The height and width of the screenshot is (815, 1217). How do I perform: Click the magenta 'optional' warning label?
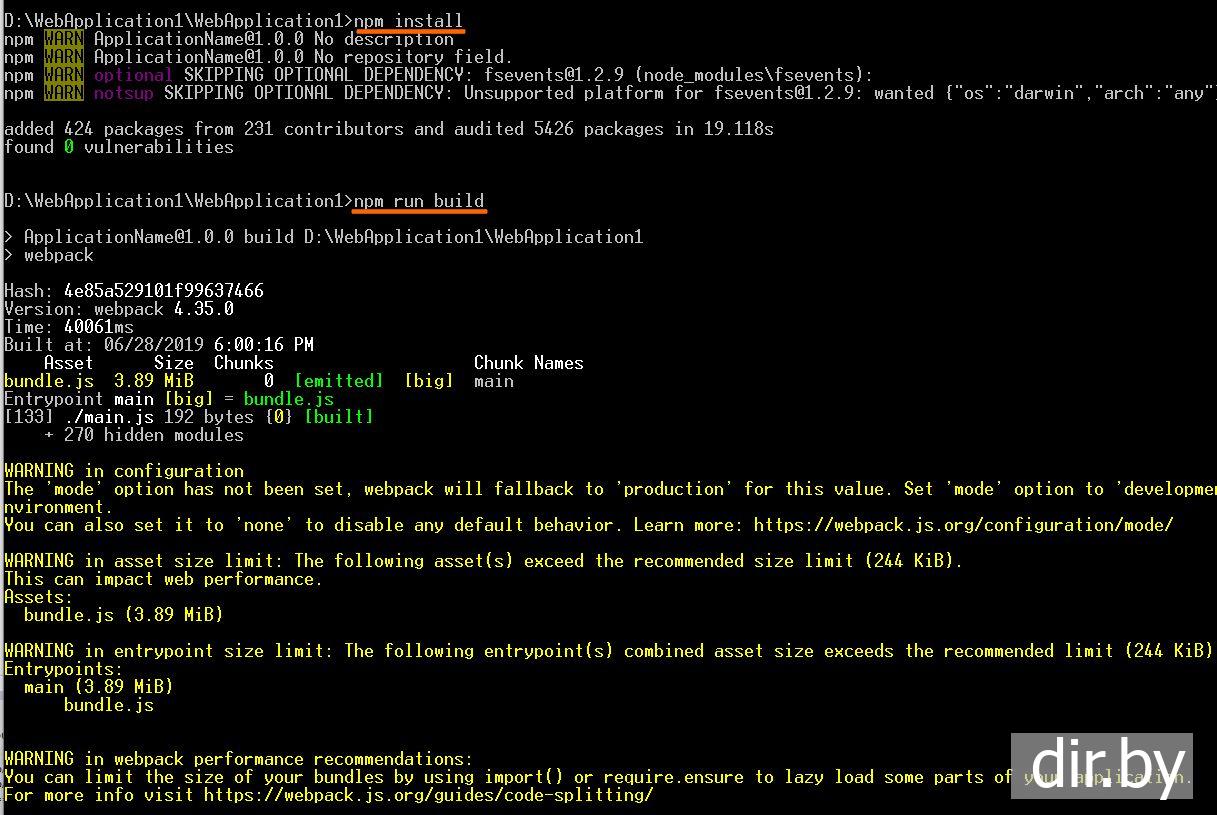point(133,75)
